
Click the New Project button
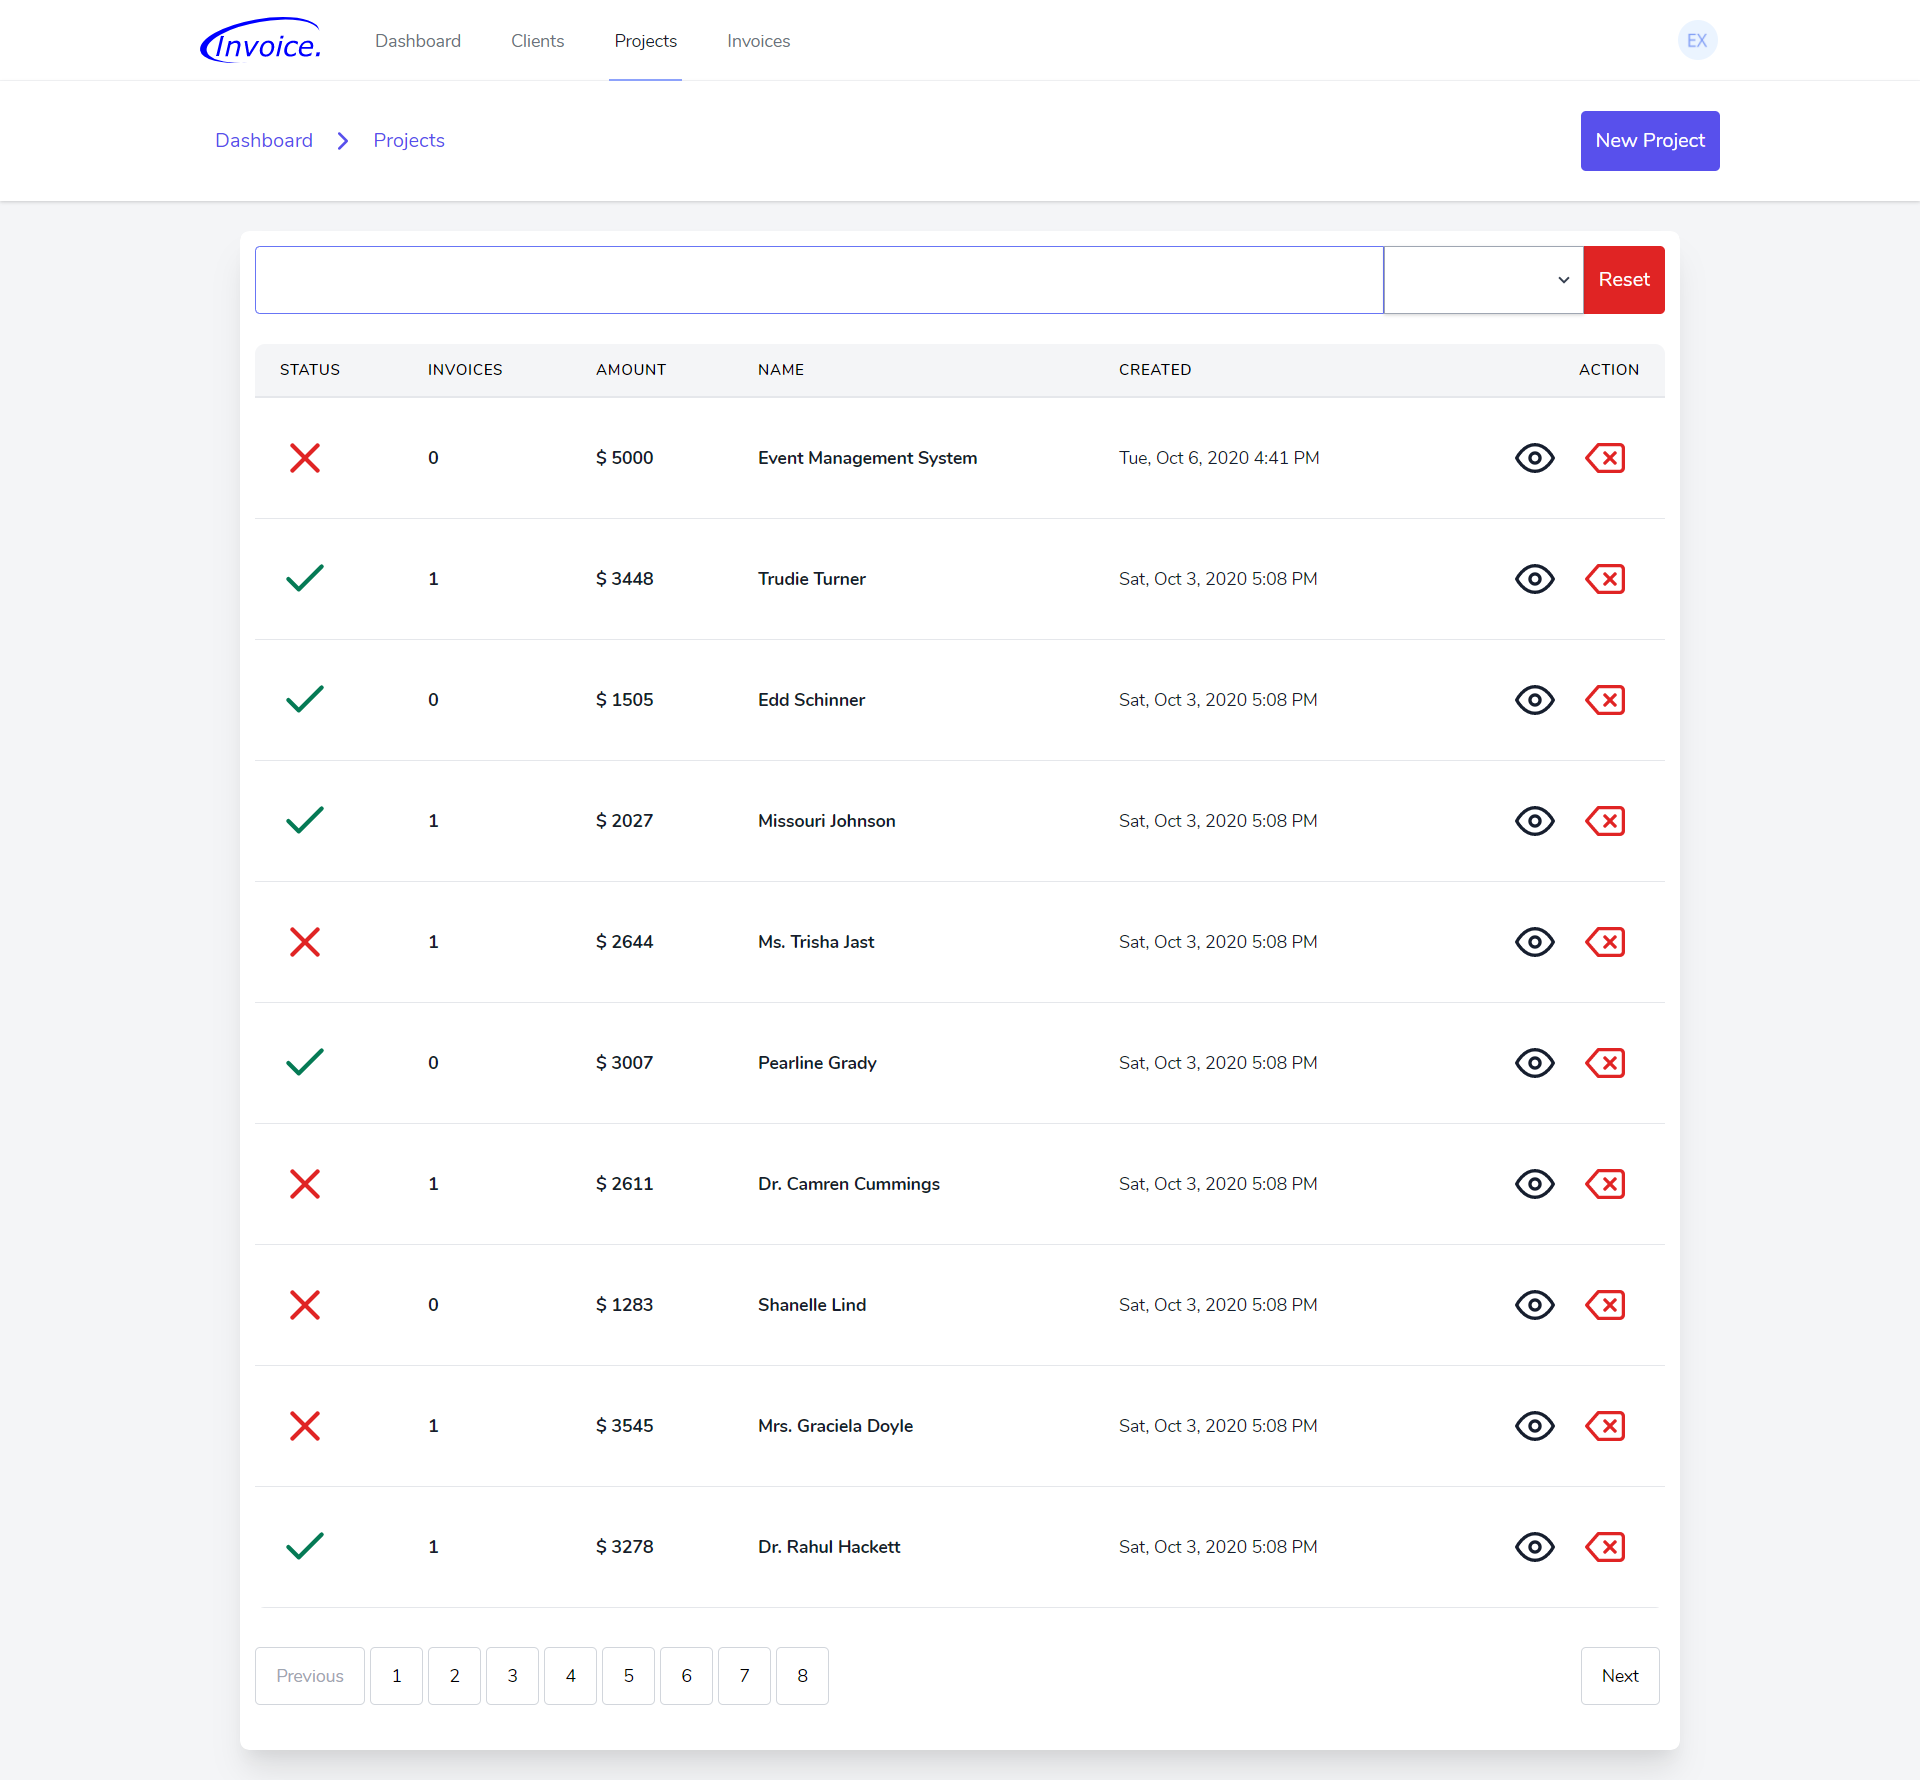point(1649,141)
